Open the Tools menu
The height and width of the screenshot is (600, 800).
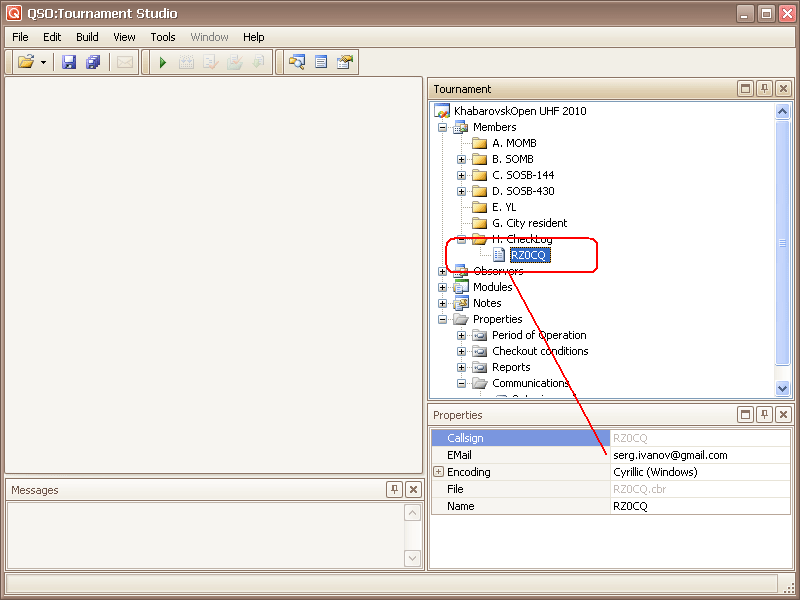pyautogui.click(x=162, y=37)
